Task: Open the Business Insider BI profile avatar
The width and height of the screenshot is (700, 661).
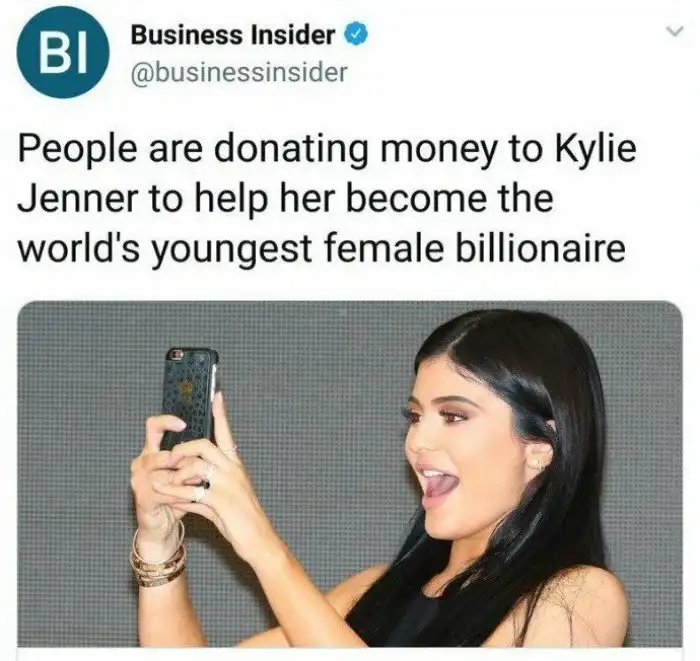Action: coord(63,52)
